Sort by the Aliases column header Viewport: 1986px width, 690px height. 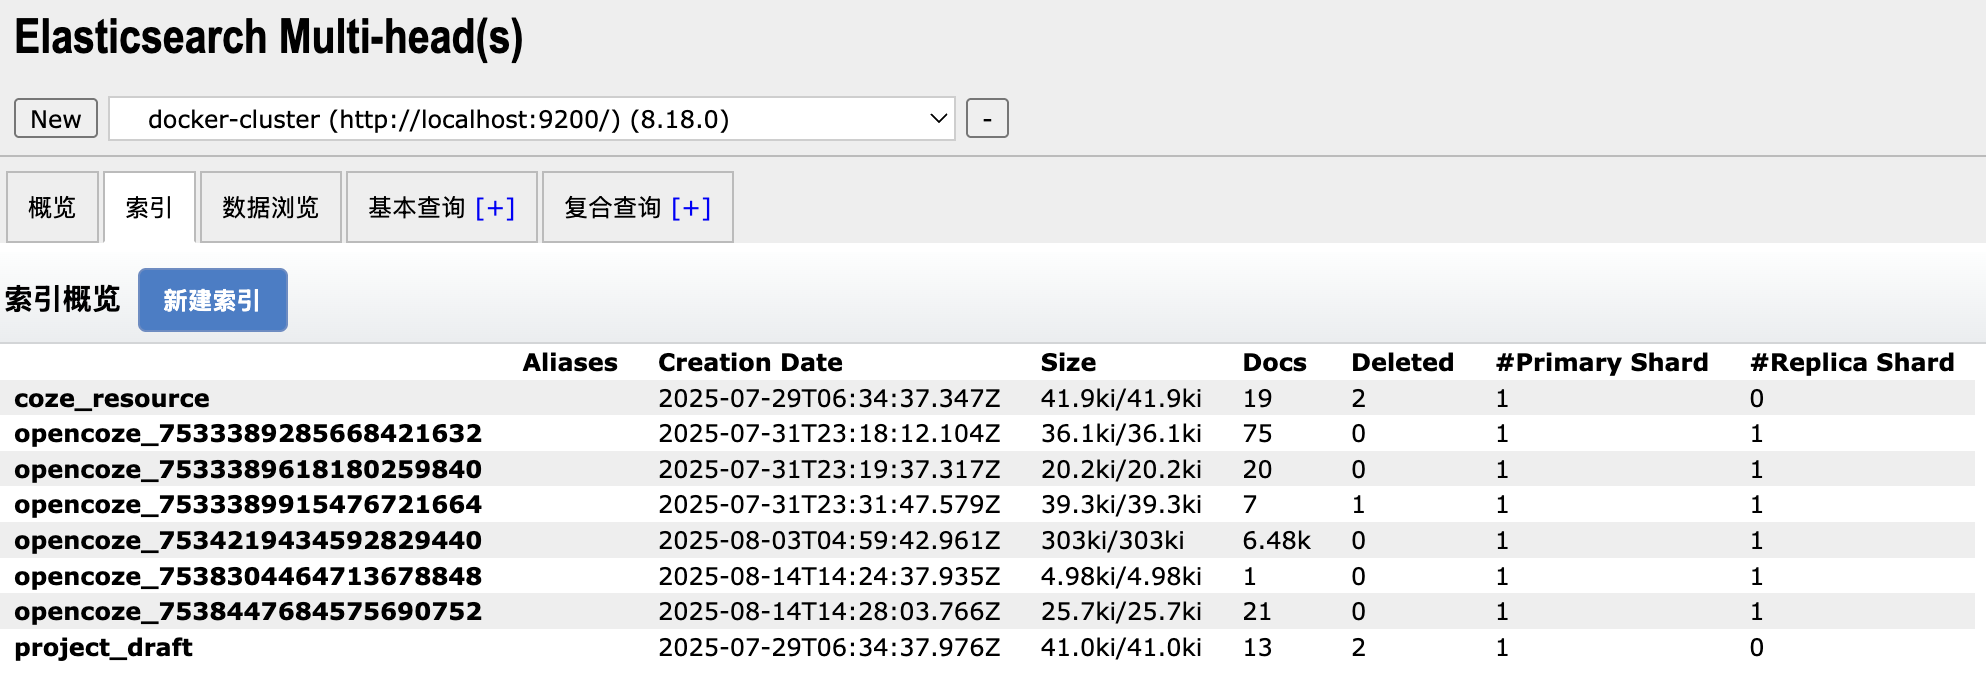[x=570, y=362]
